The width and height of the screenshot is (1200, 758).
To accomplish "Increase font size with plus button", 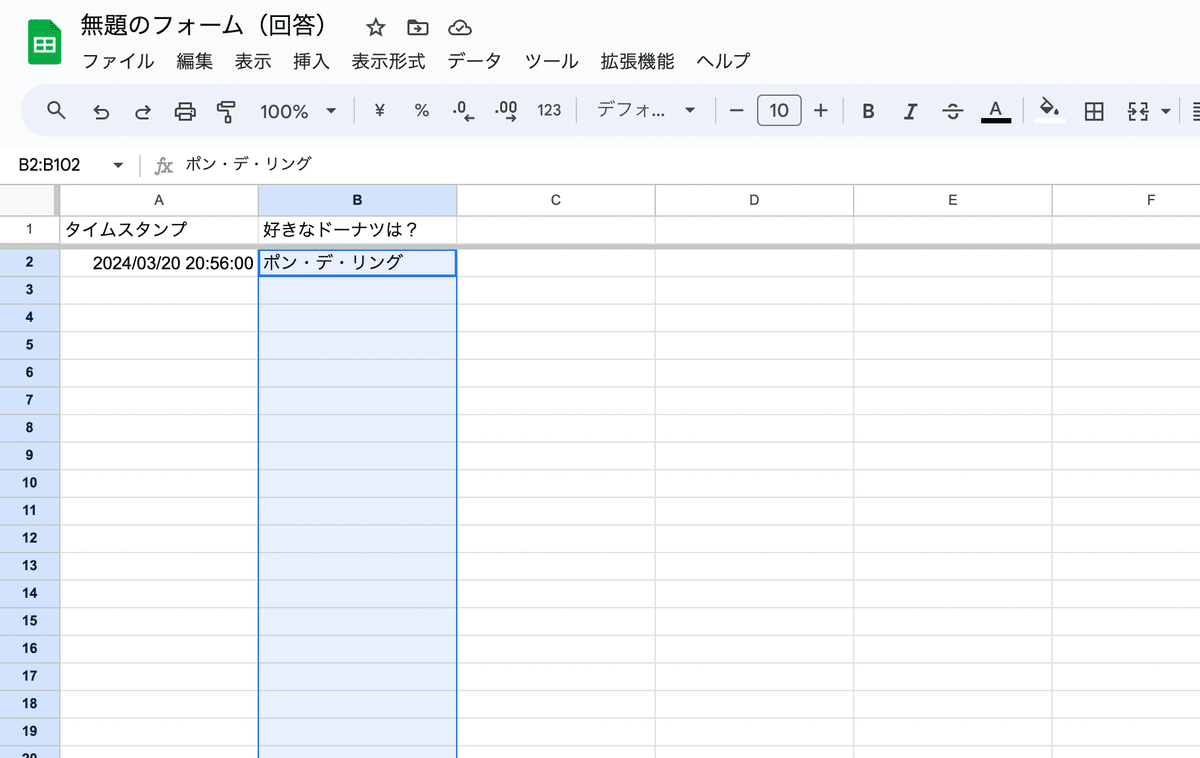I will tap(821, 111).
